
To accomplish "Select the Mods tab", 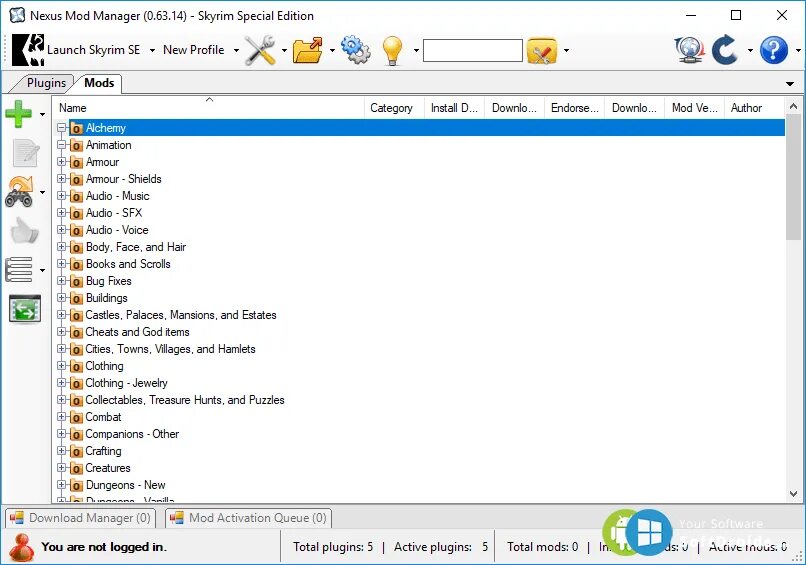I will click(x=99, y=83).
